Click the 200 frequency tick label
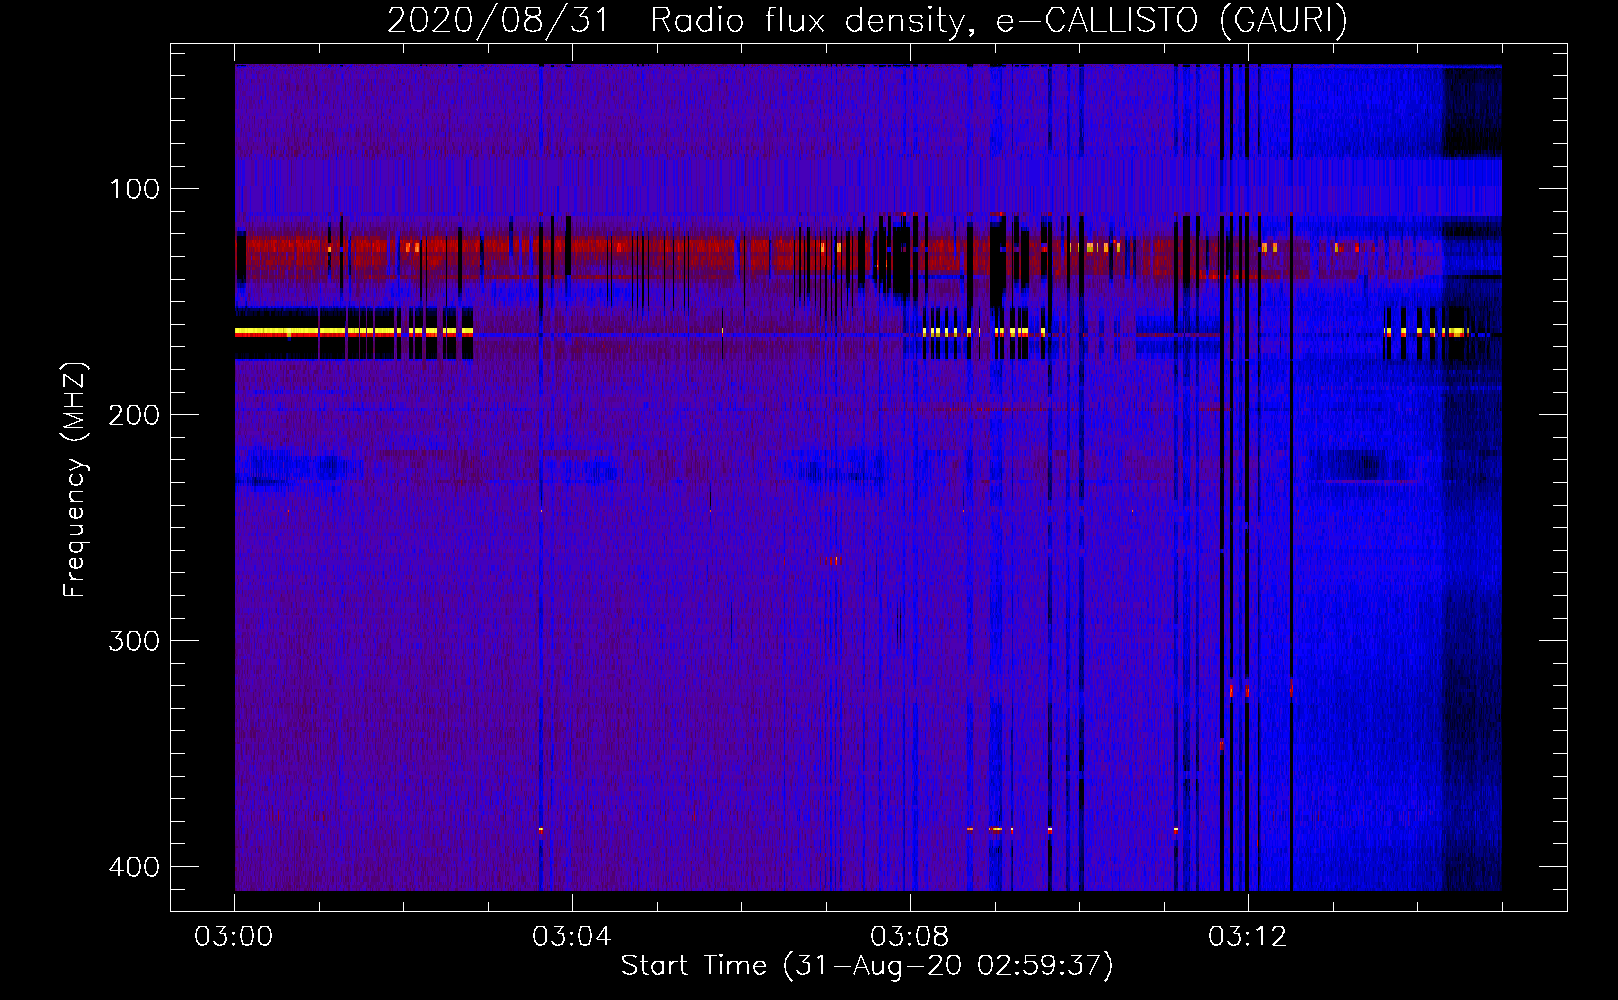This screenshot has height=1000, width=1618. 134,415
